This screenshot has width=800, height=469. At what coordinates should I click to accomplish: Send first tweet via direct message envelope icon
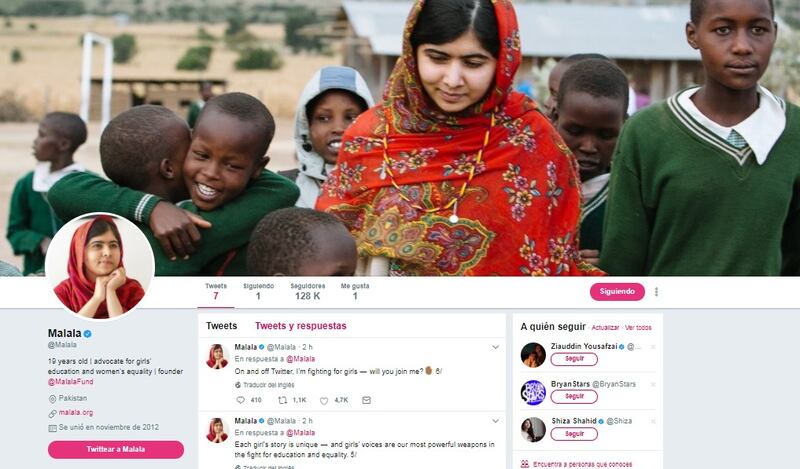click(x=366, y=400)
